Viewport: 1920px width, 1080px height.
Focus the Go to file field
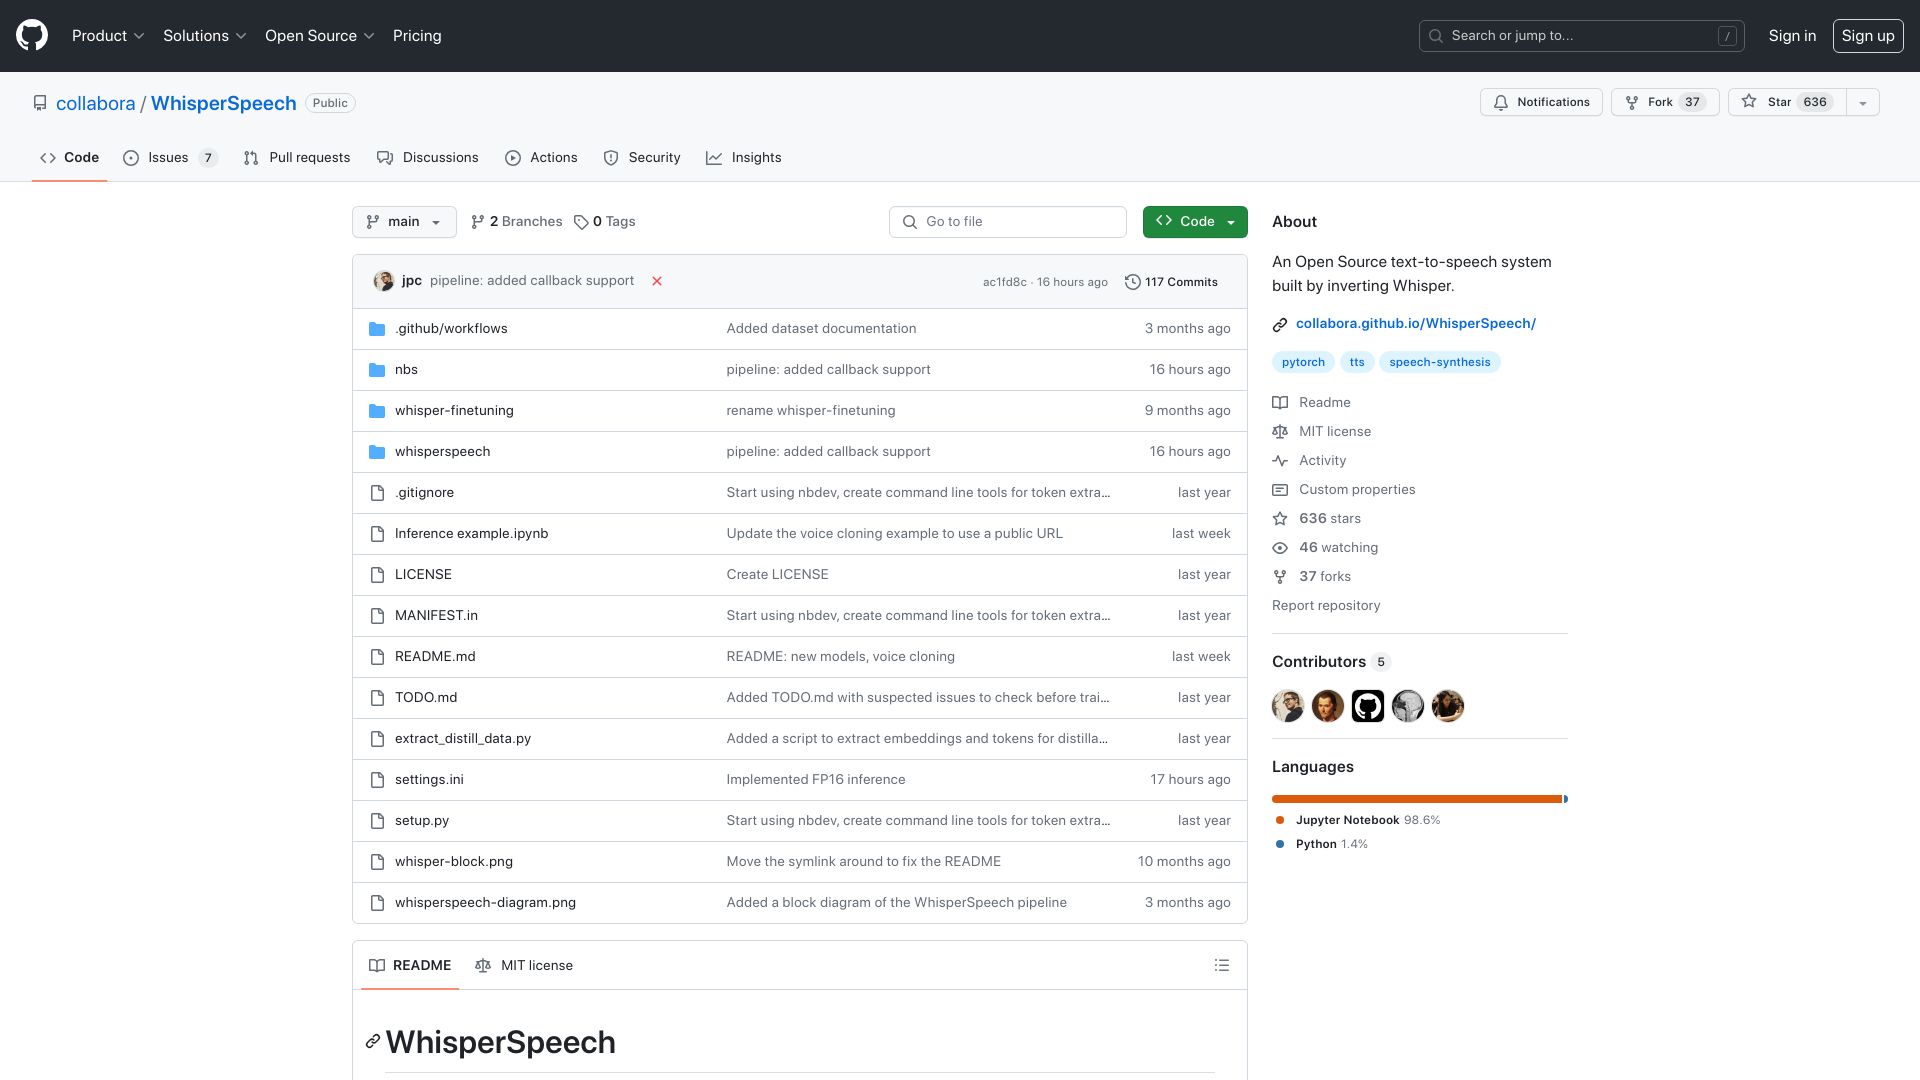coord(1007,222)
